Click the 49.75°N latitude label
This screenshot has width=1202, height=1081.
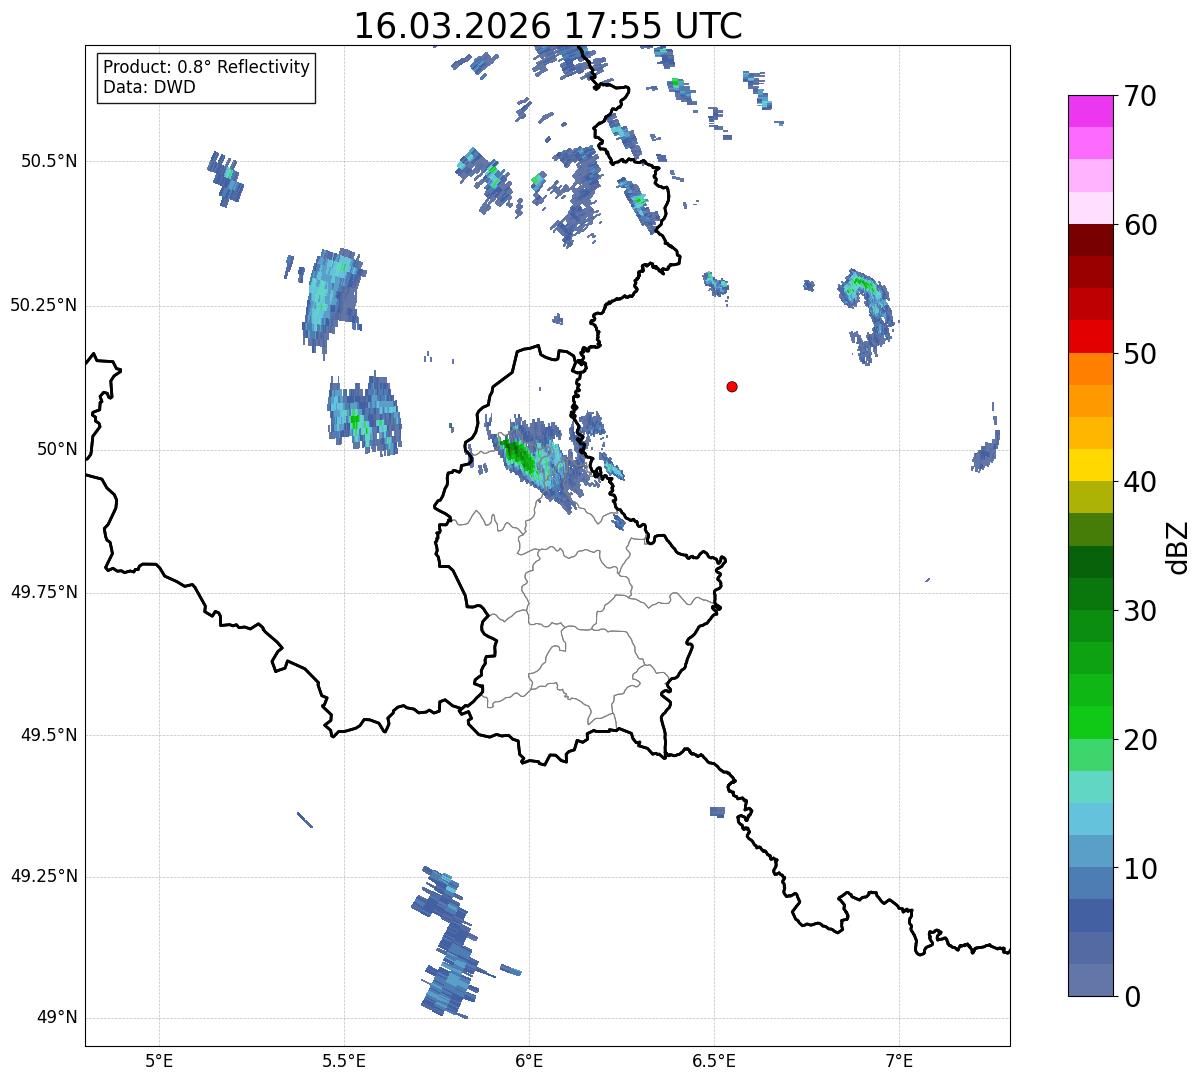click(x=44, y=592)
